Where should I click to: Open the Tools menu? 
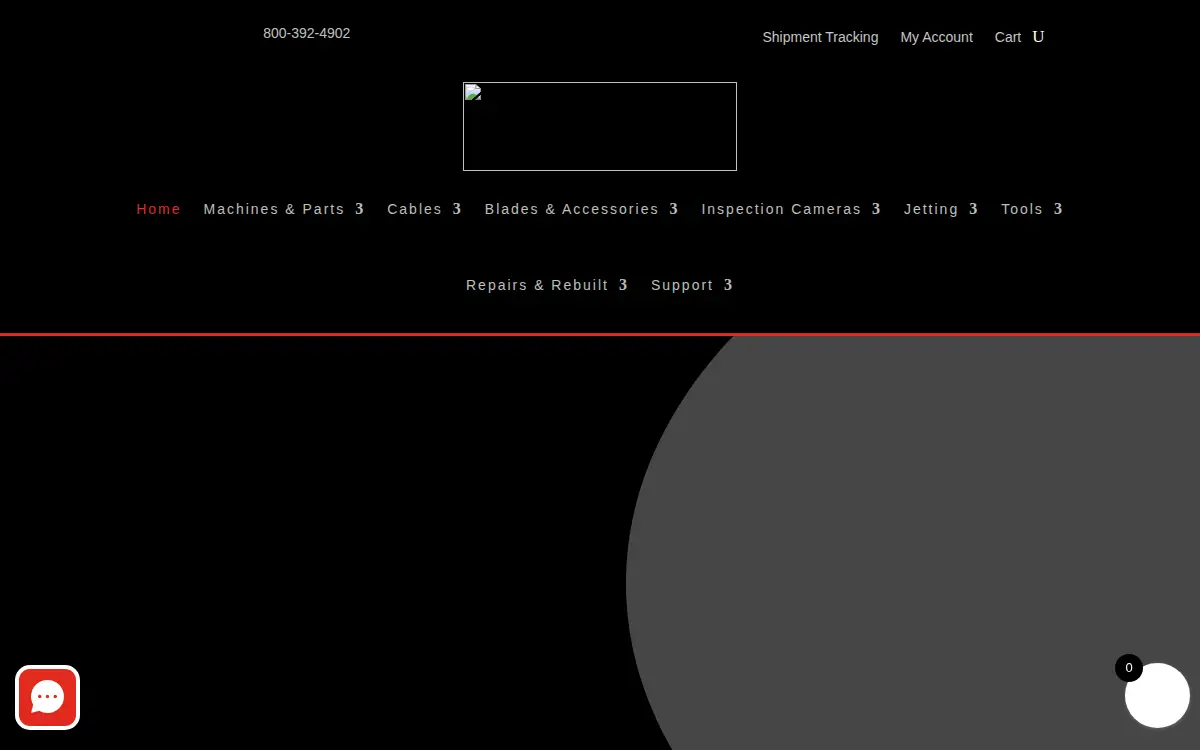[1022, 209]
